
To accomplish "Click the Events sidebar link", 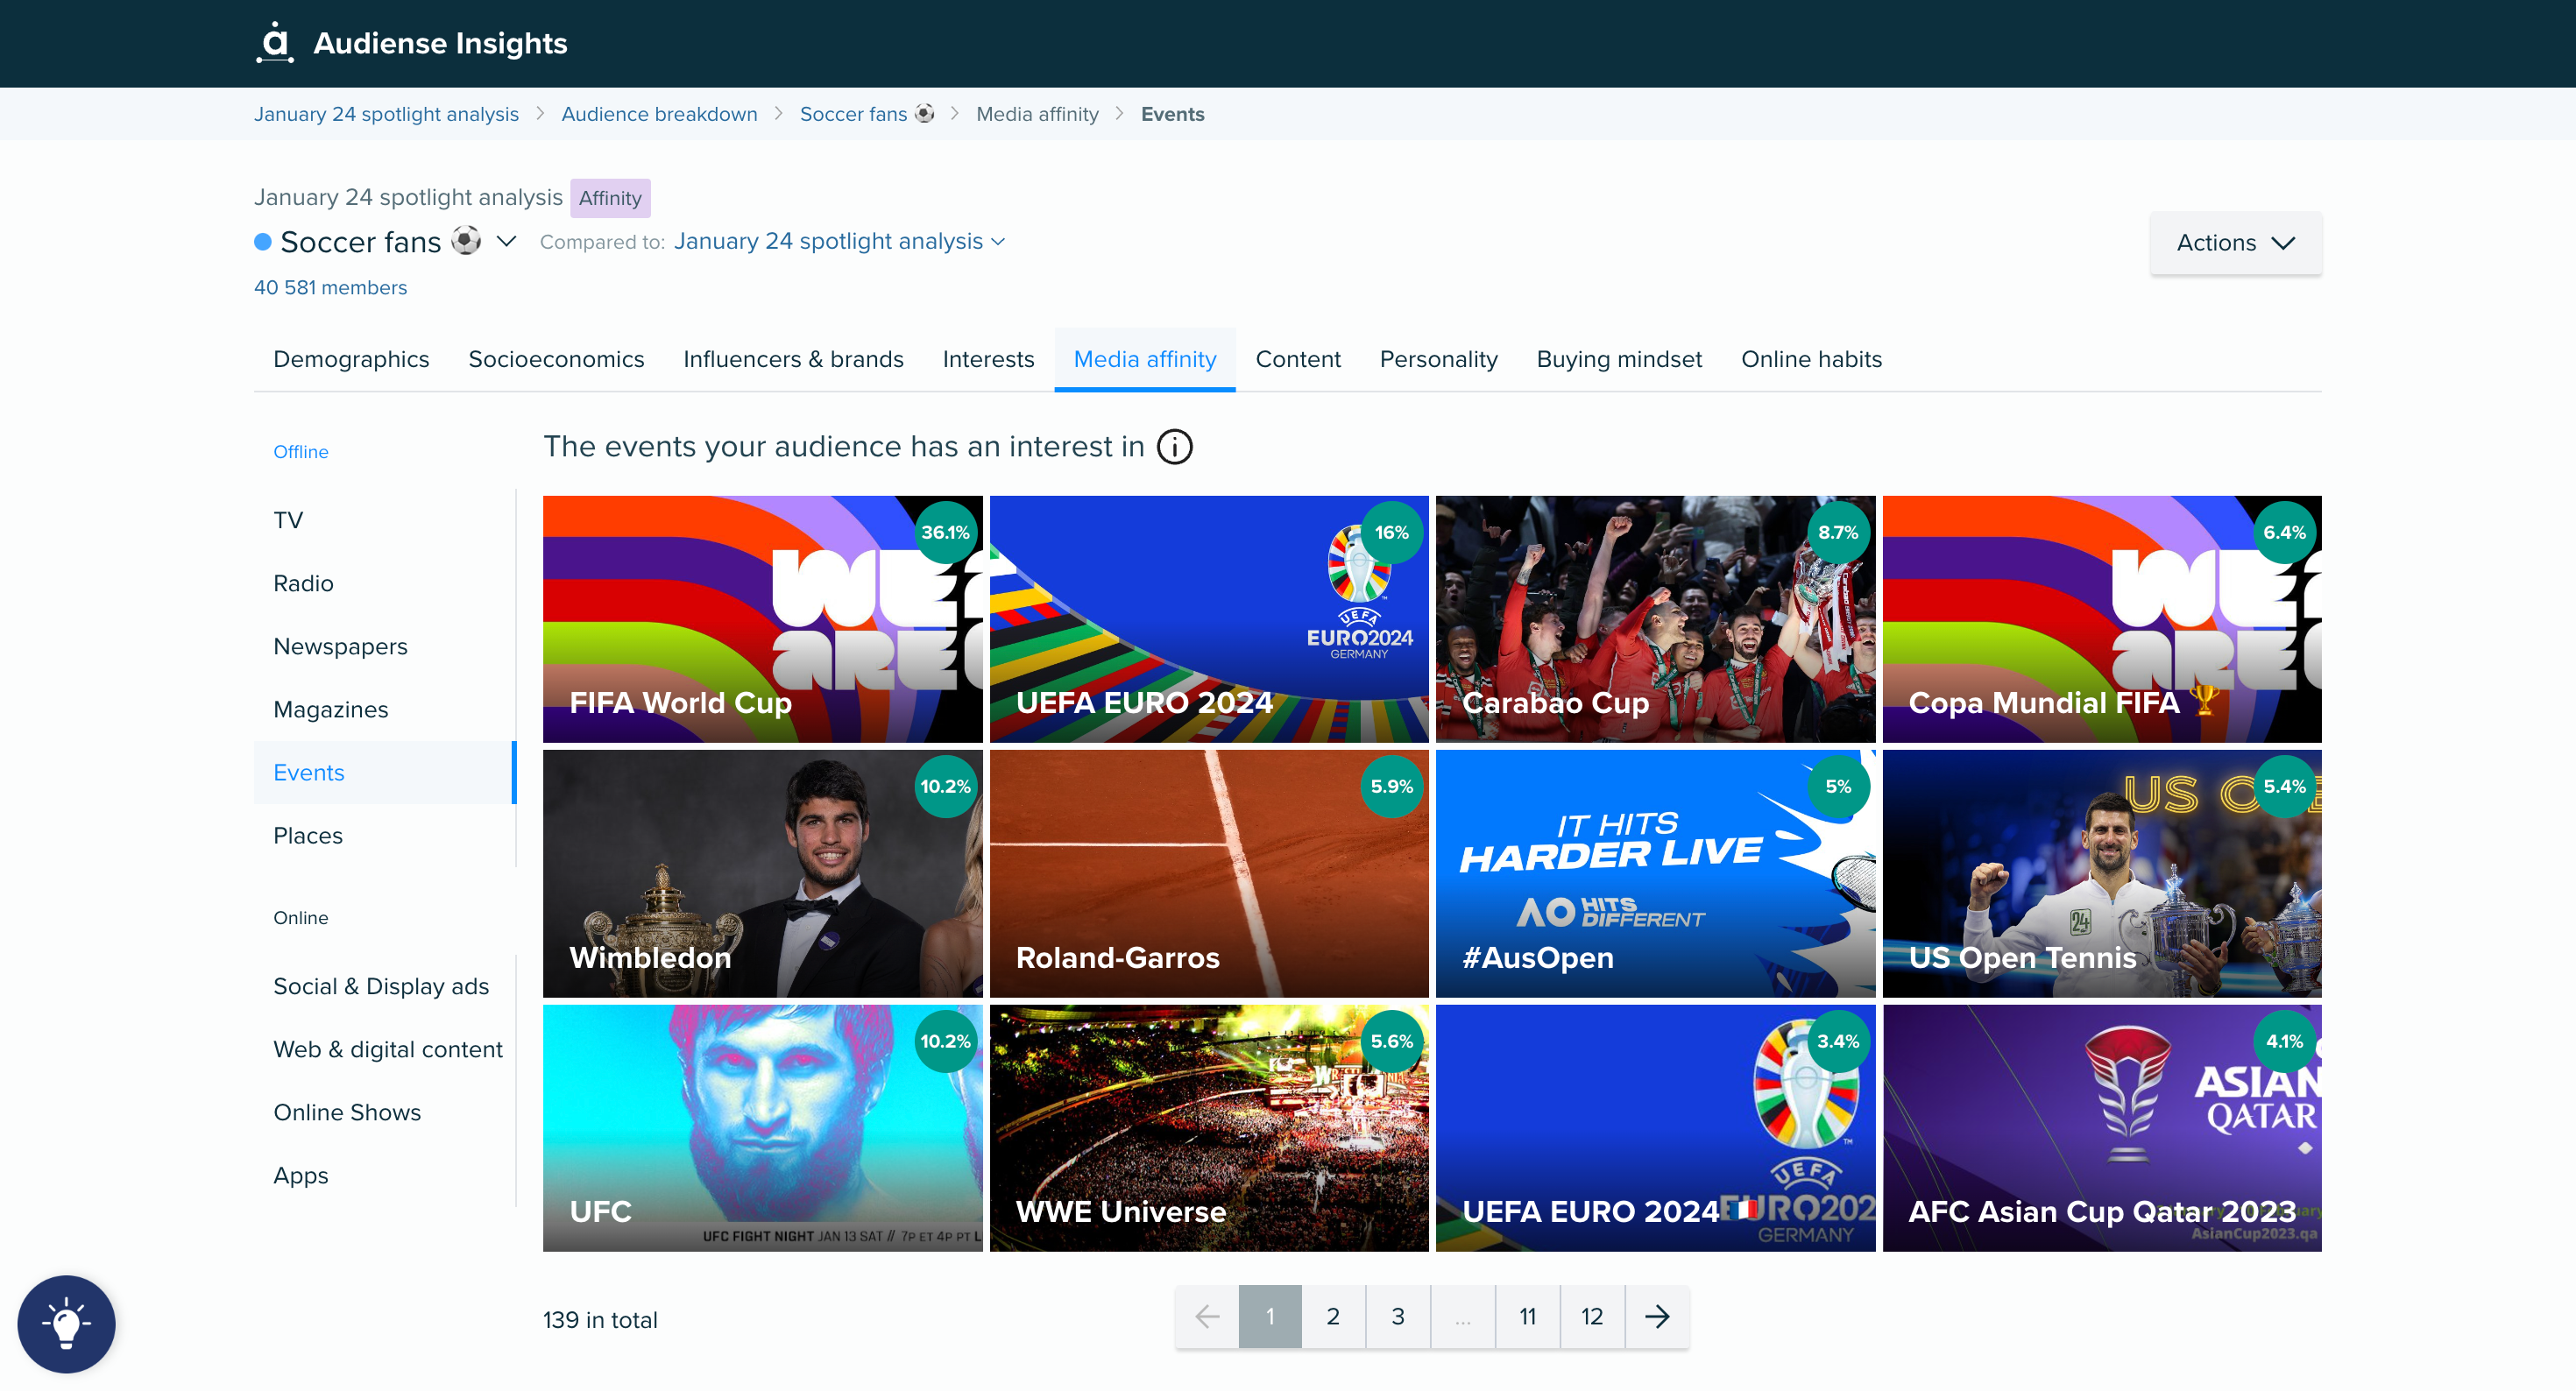I will 308,773.
